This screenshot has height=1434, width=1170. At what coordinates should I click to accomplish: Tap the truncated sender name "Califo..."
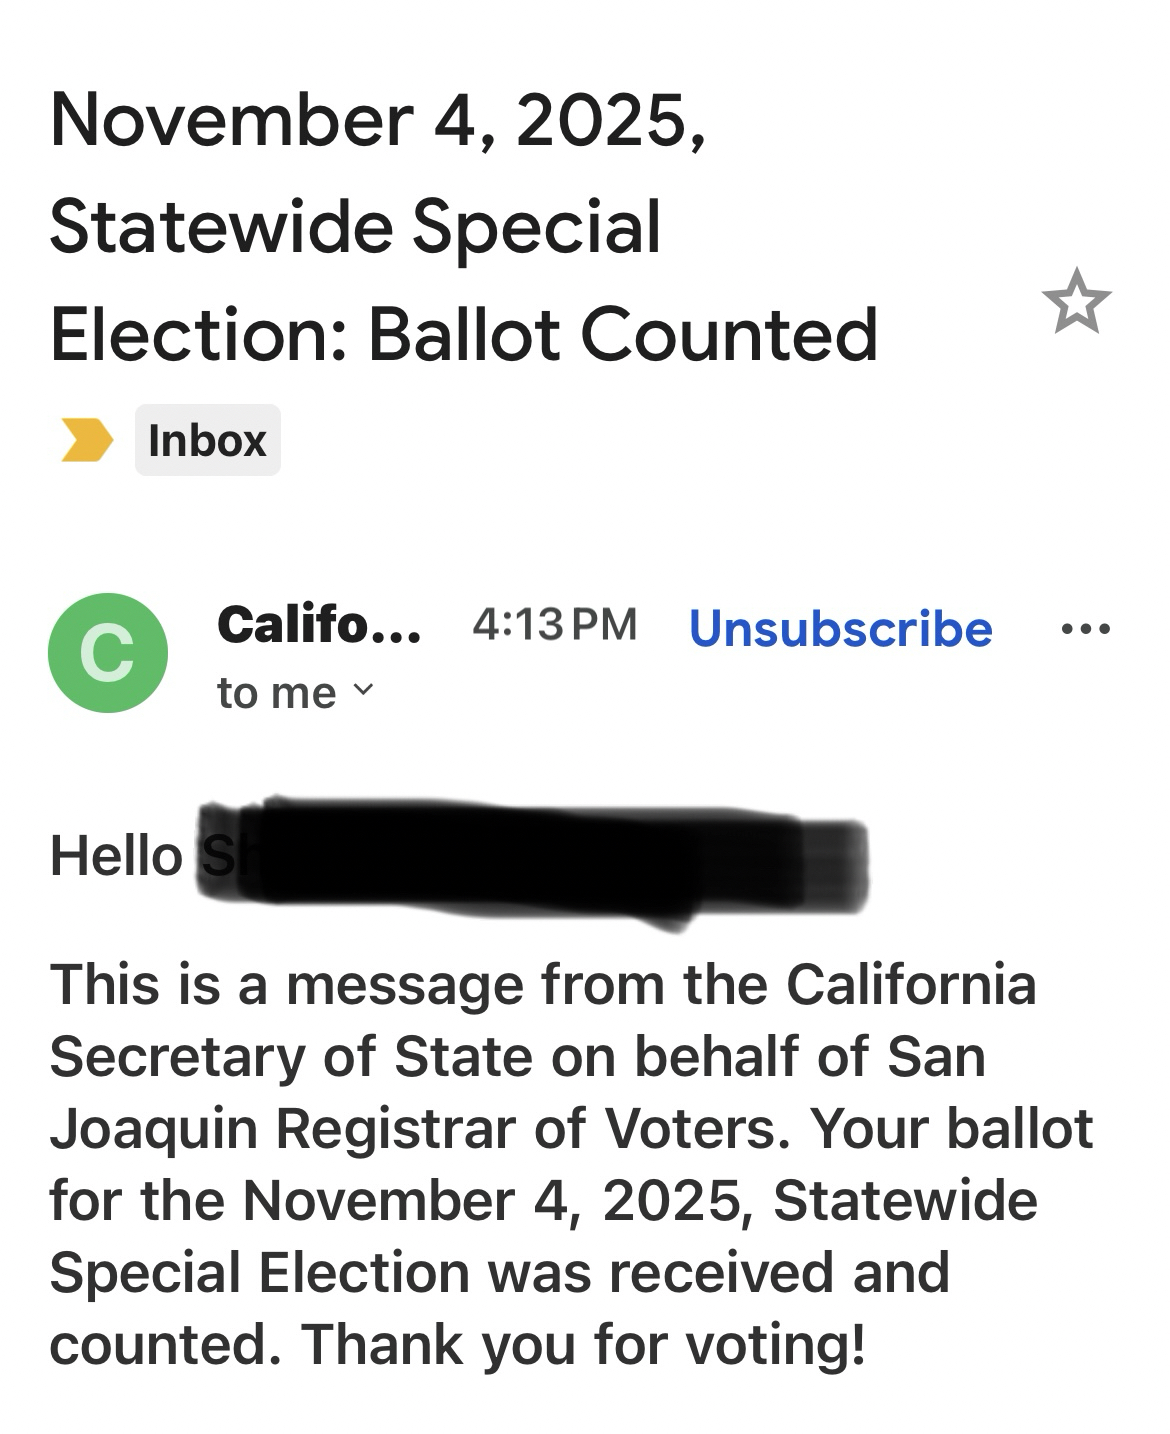[x=318, y=624]
